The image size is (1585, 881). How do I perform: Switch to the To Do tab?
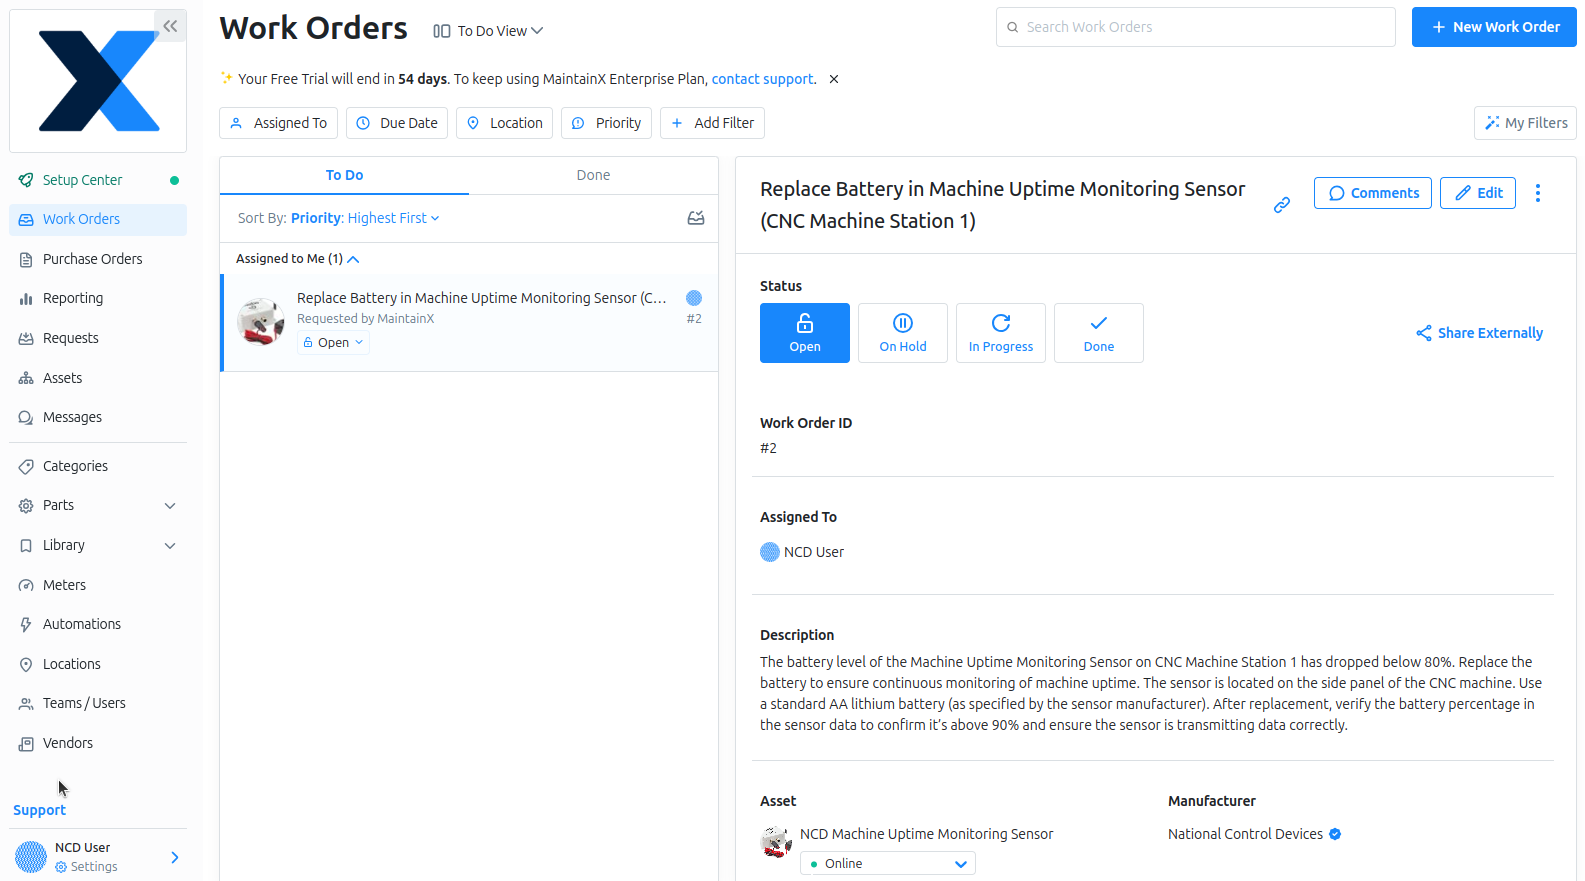(344, 175)
